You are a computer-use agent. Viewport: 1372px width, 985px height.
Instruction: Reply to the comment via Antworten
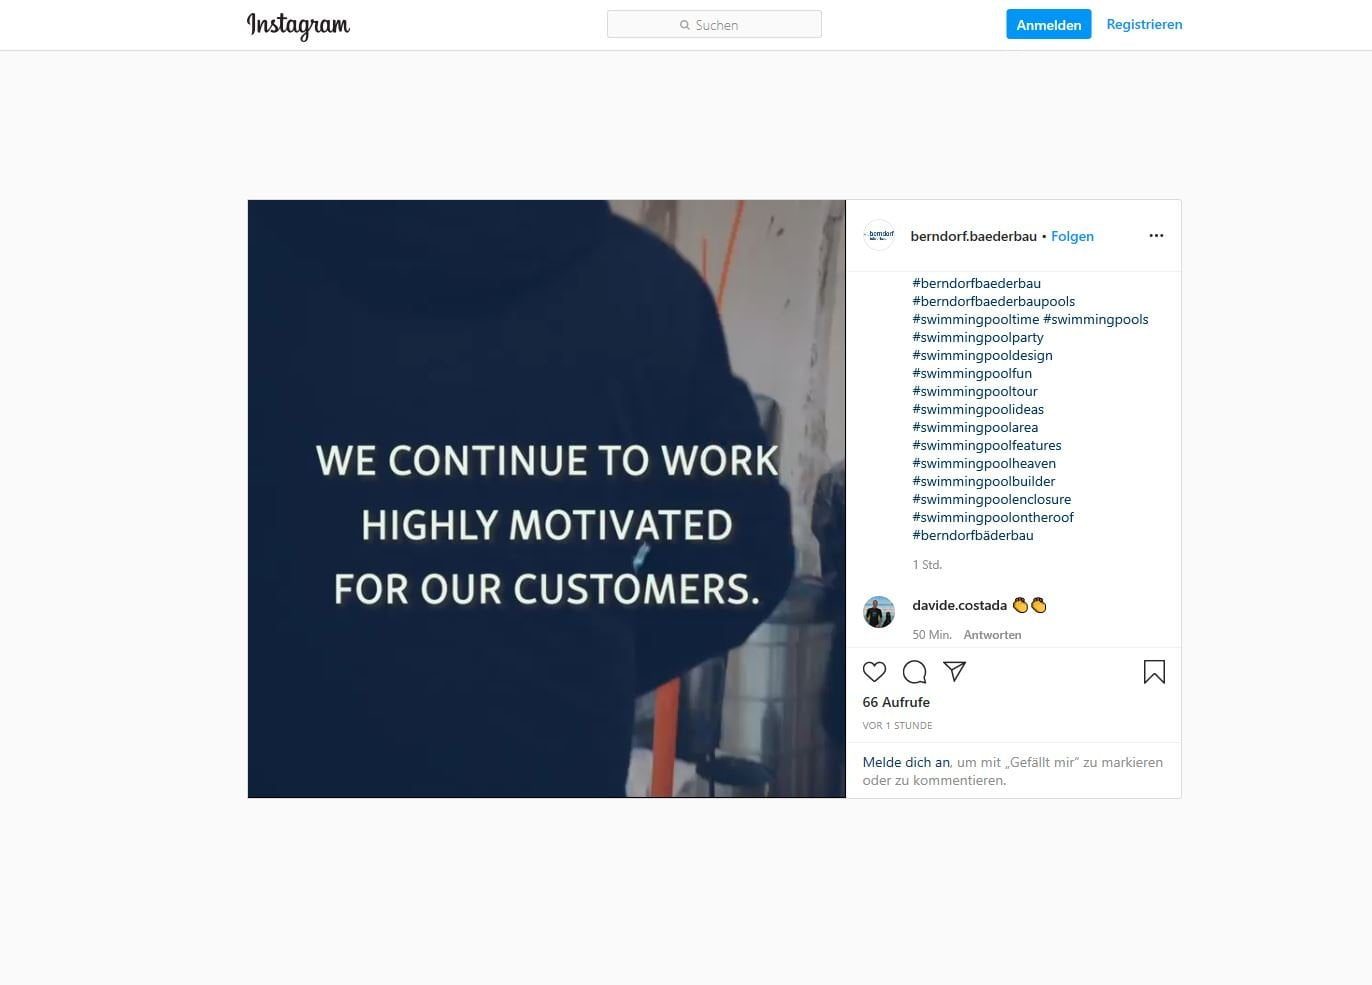992,635
